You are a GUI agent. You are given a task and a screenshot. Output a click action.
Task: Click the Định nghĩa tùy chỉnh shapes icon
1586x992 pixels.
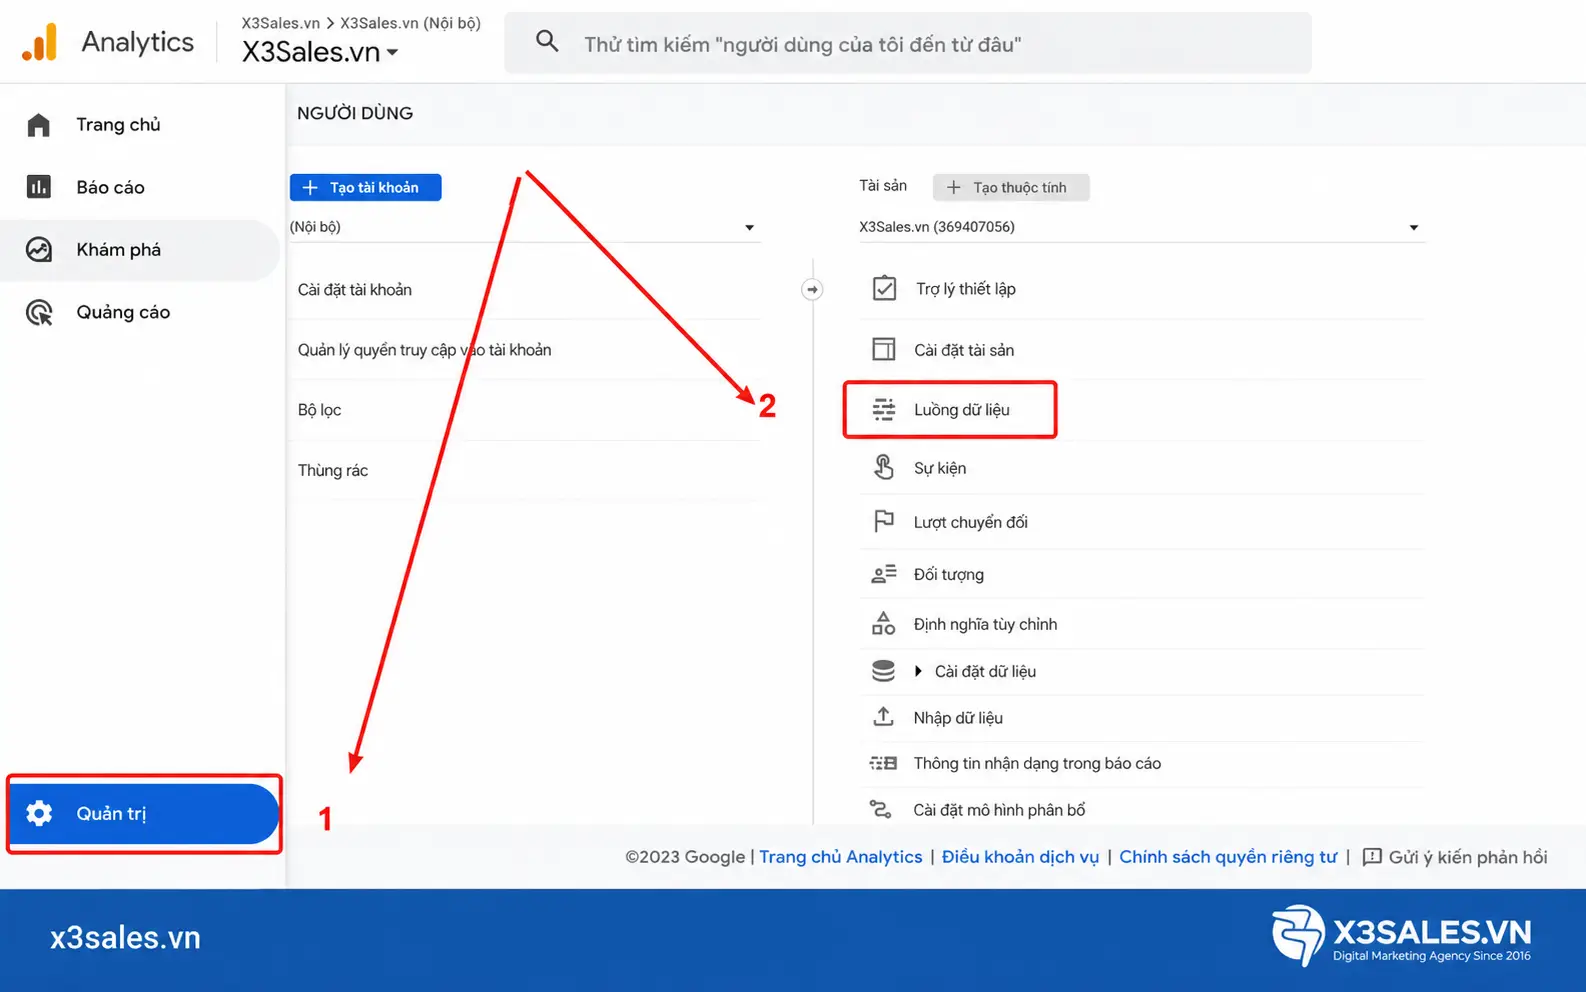pyautogui.click(x=884, y=623)
